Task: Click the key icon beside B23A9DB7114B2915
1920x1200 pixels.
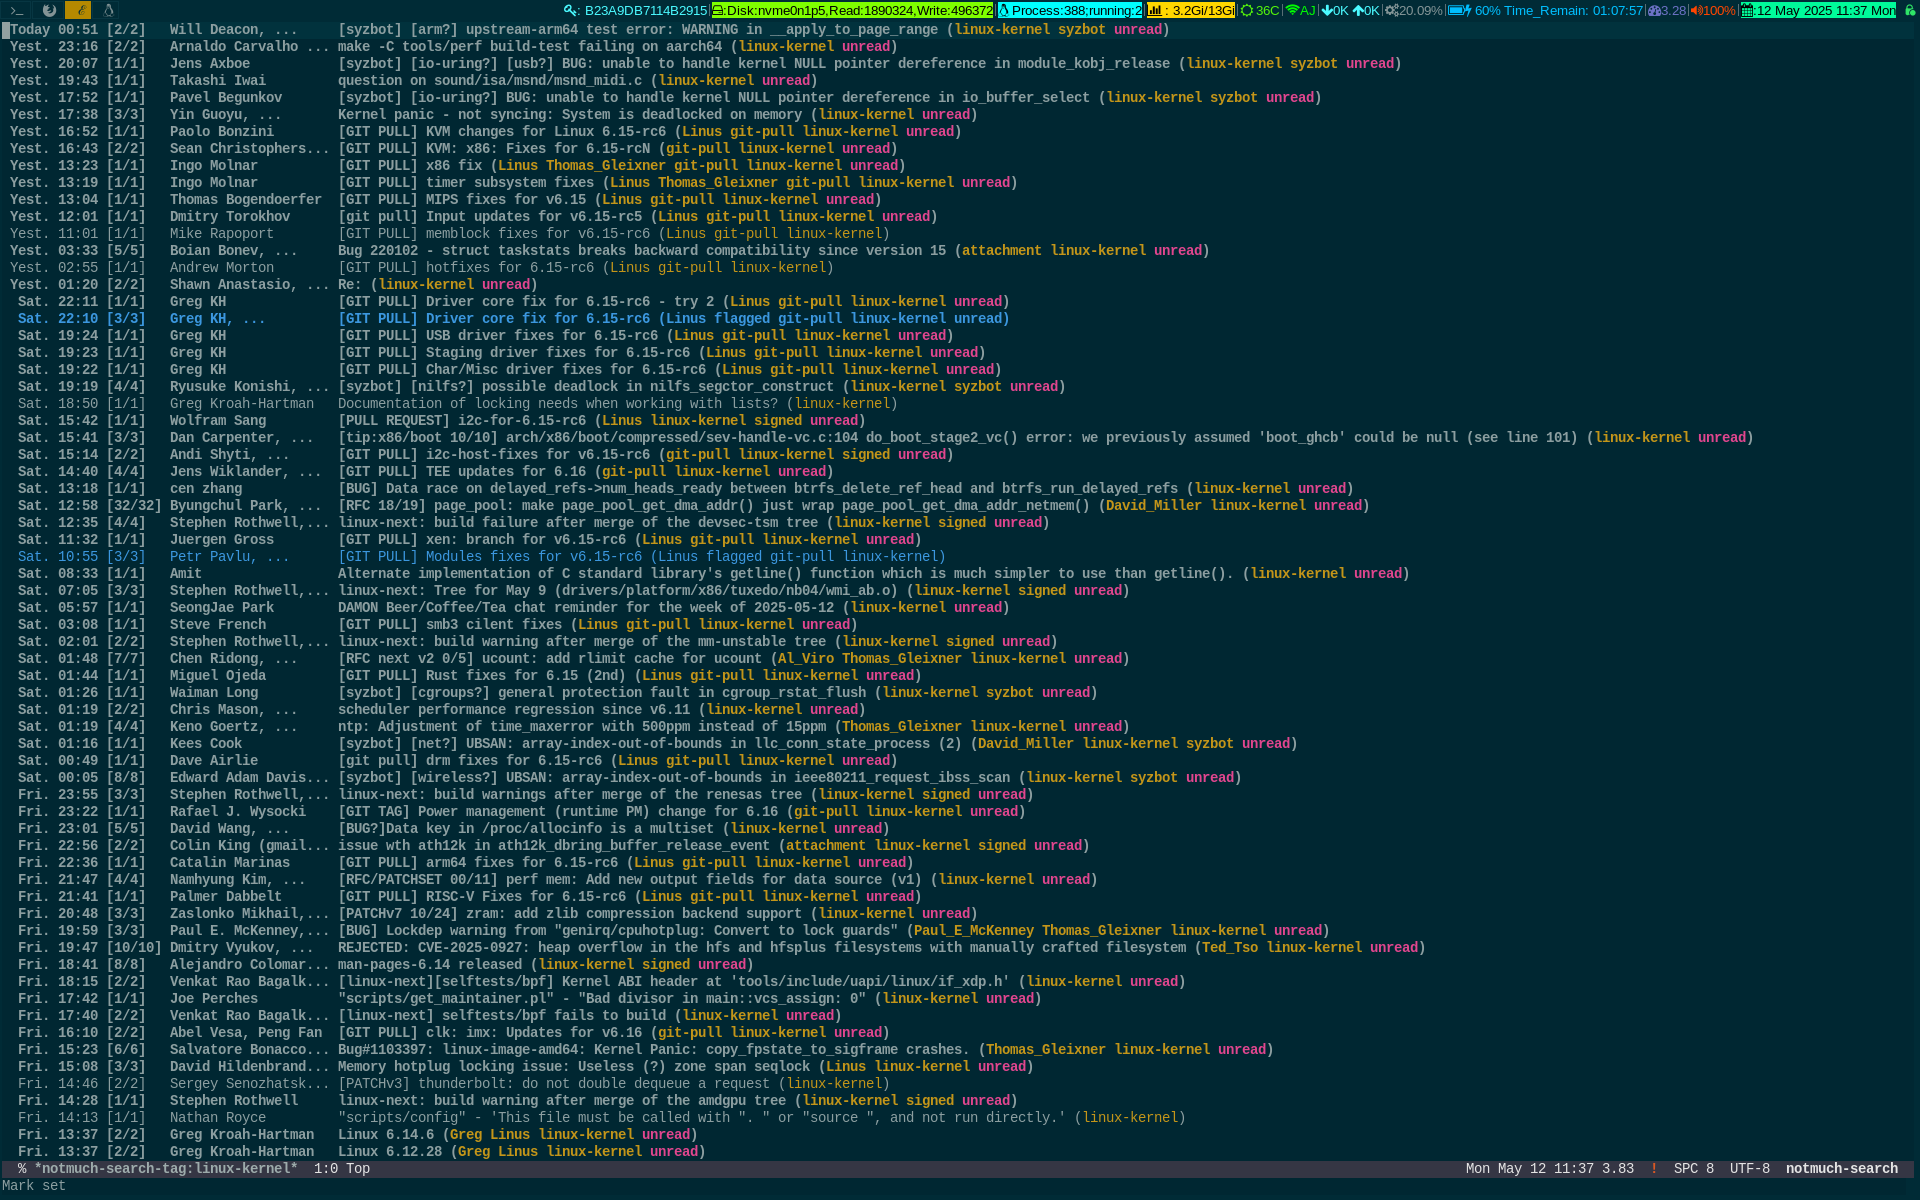Action: (x=571, y=10)
